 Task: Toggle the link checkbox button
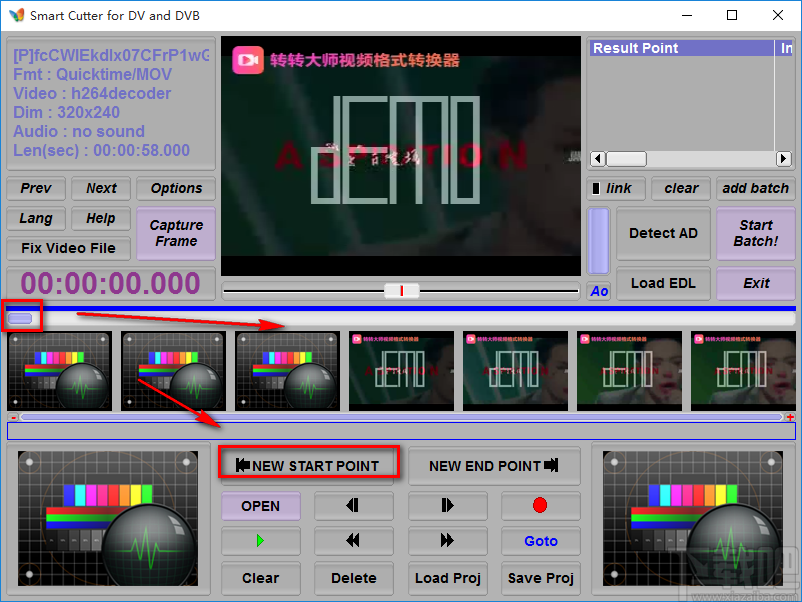coord(616,188)
